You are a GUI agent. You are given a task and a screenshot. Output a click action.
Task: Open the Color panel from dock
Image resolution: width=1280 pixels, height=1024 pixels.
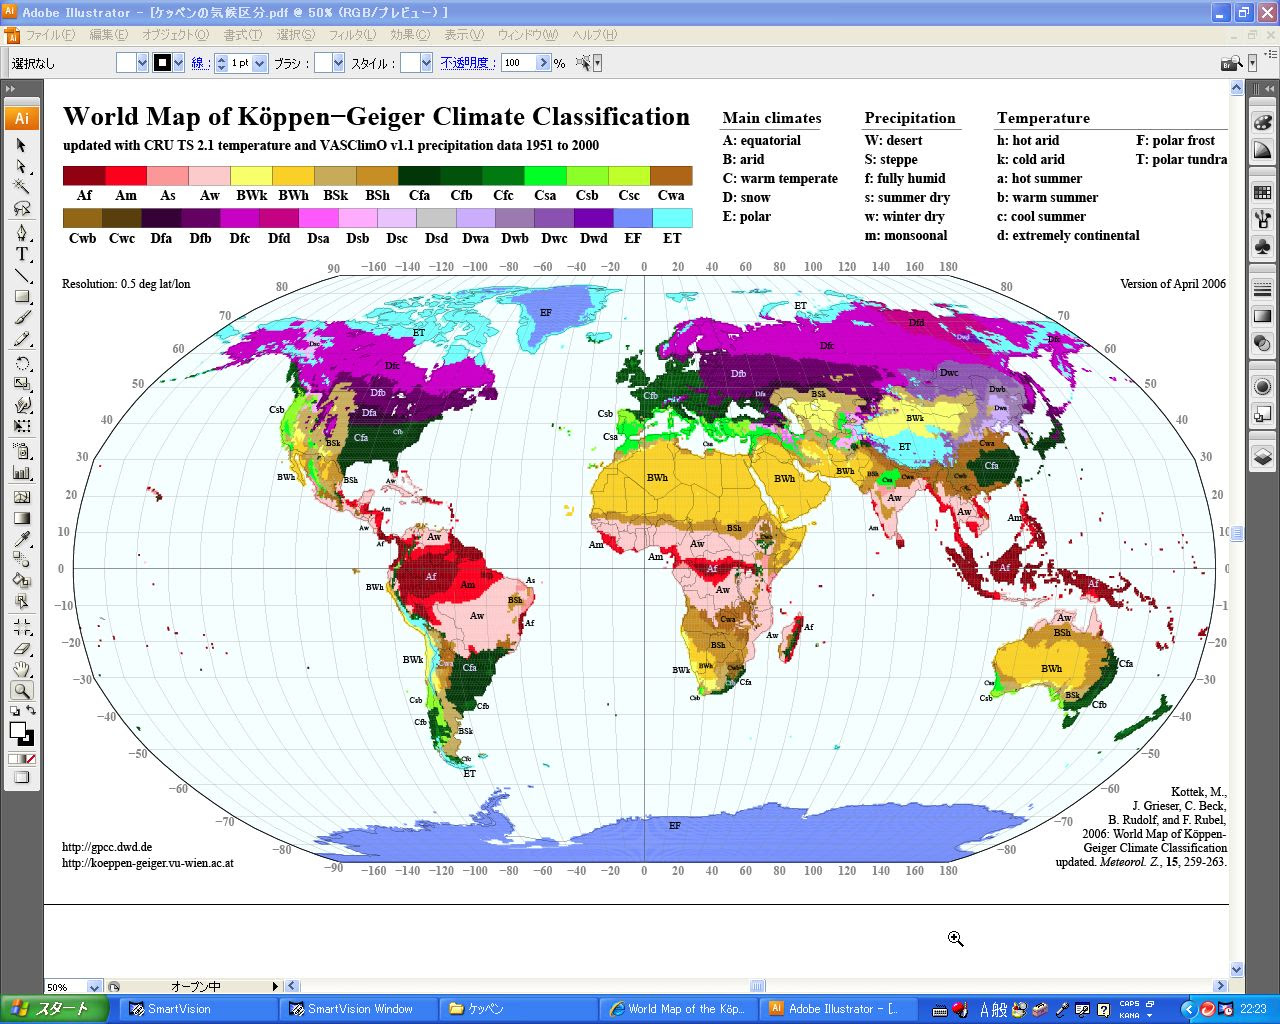click(1262, 122)
